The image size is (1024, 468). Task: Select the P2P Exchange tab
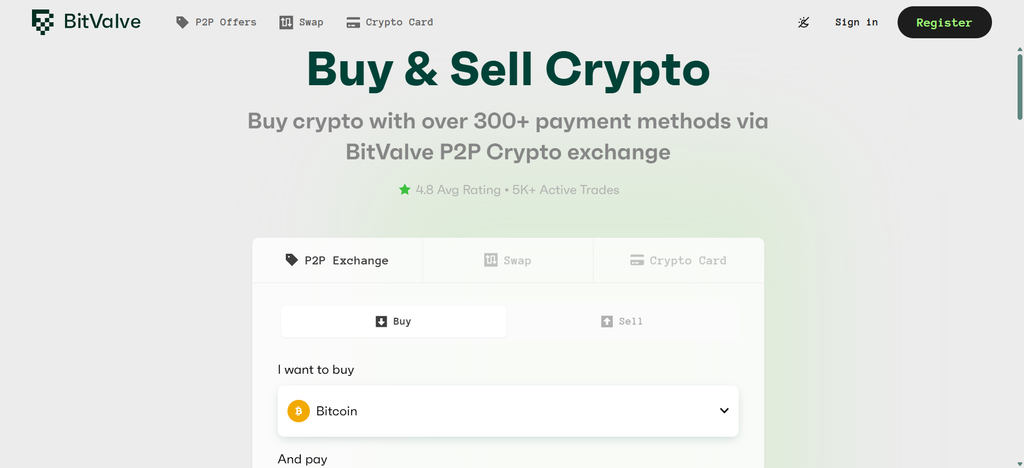338,260
